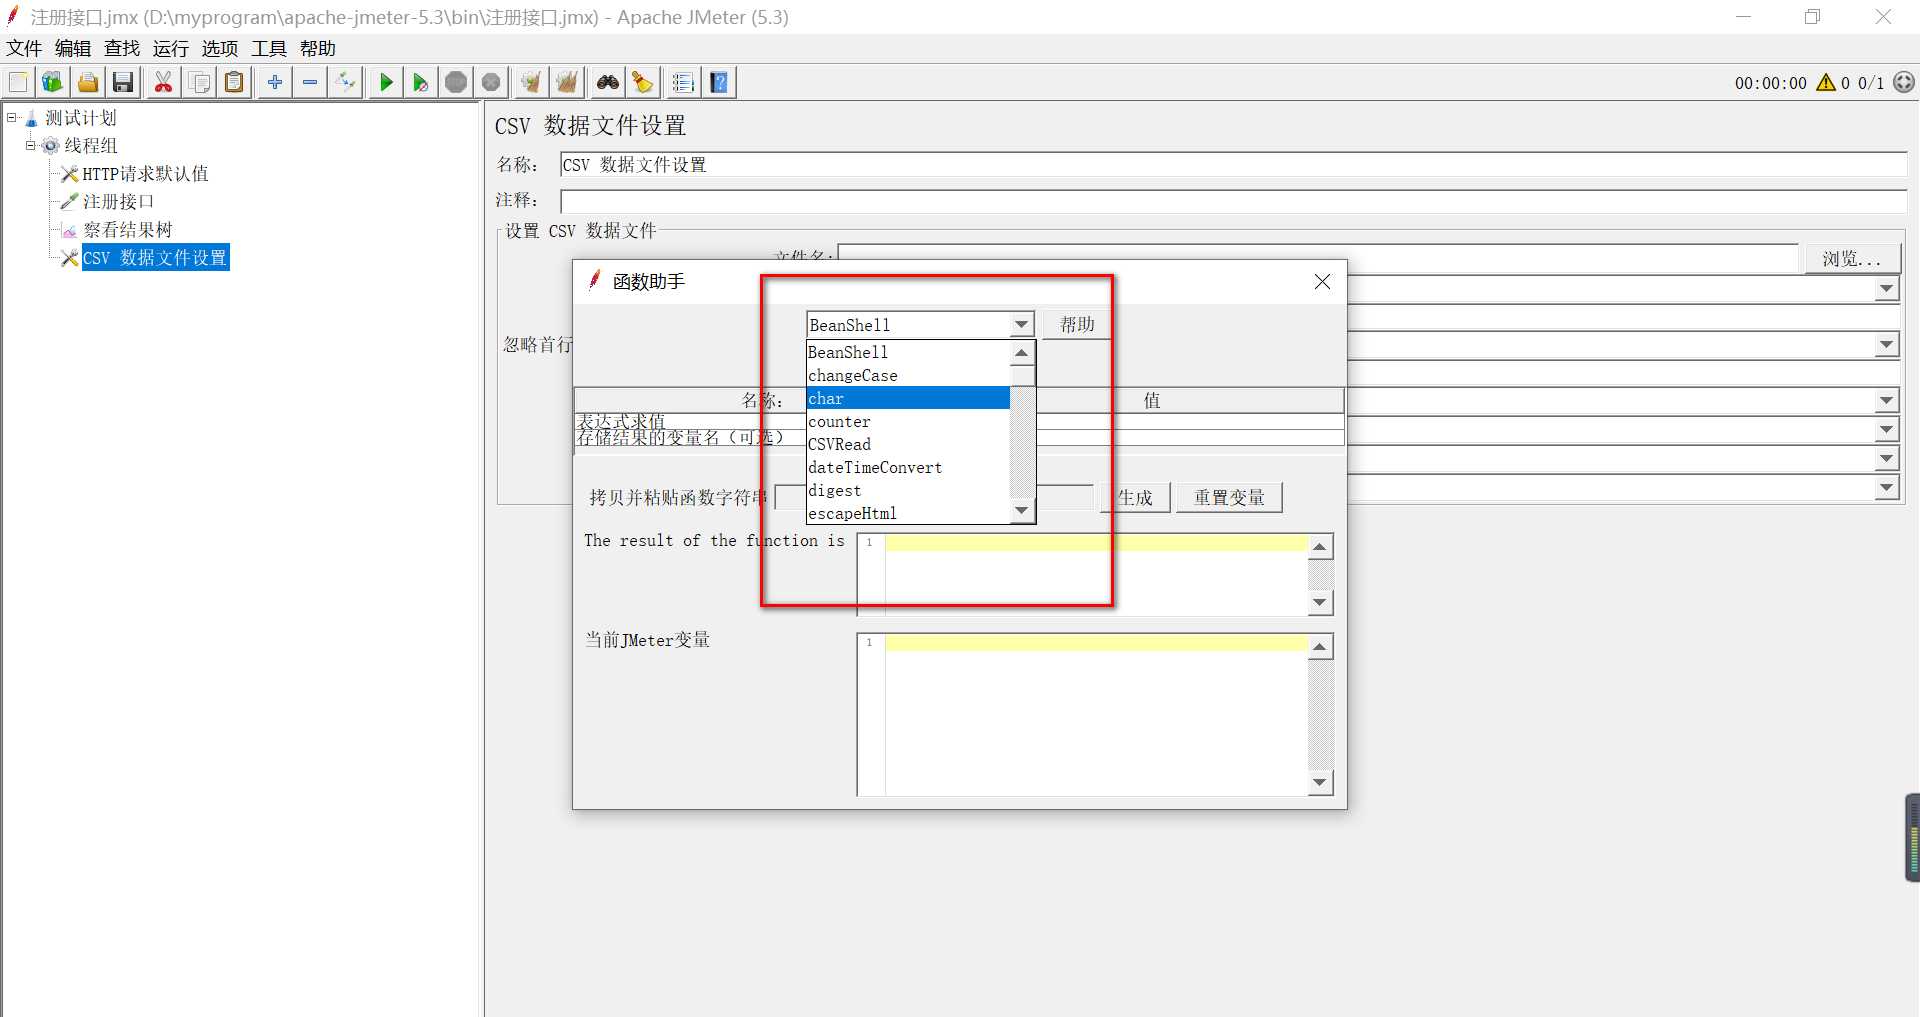The image size is (1920, 1017).
Task: Click the Open file folder icon
Action: (x=88, y=82)
